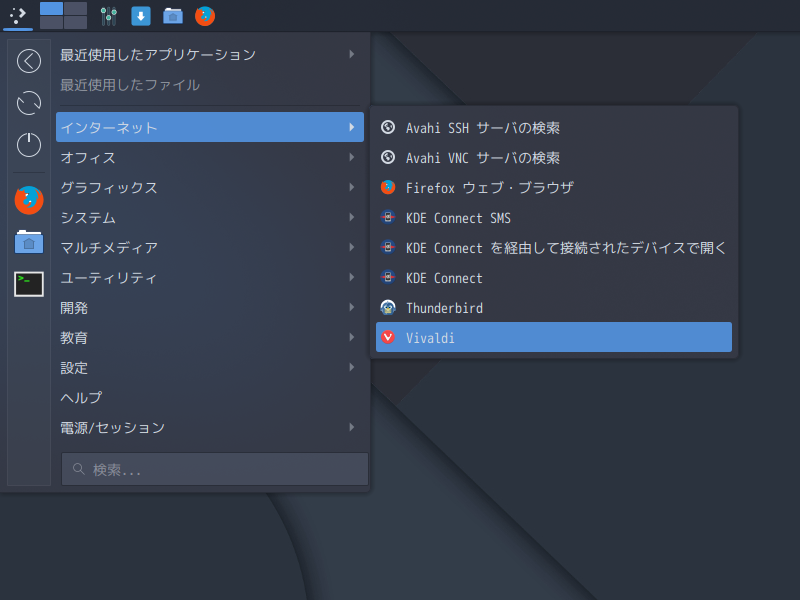Viewport: 800px width, 600px height.
Task: Expand the インターネット submenu arrow
Action: click(x=352, y=127)
